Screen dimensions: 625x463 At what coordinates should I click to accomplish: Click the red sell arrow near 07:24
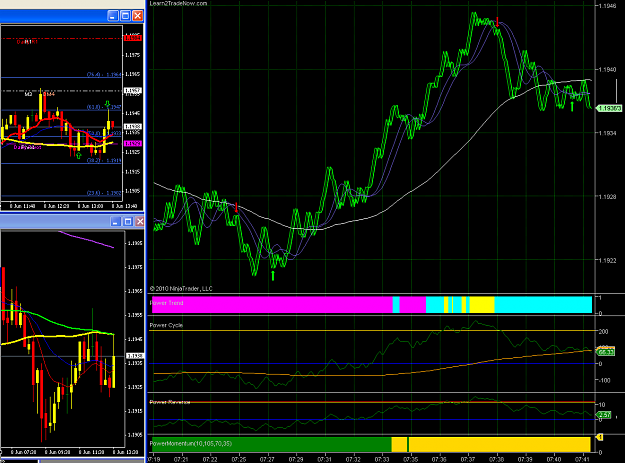[x=236, y=207]
